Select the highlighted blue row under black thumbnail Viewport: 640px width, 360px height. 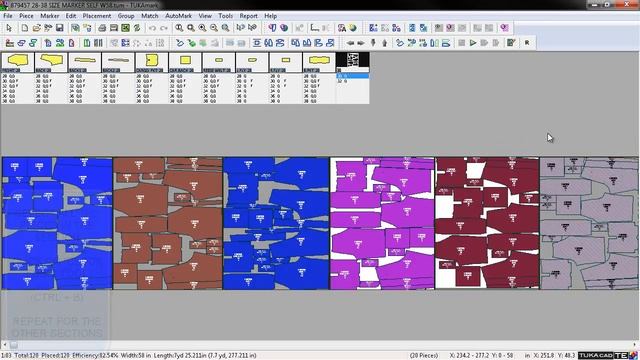tap(353, 76)
